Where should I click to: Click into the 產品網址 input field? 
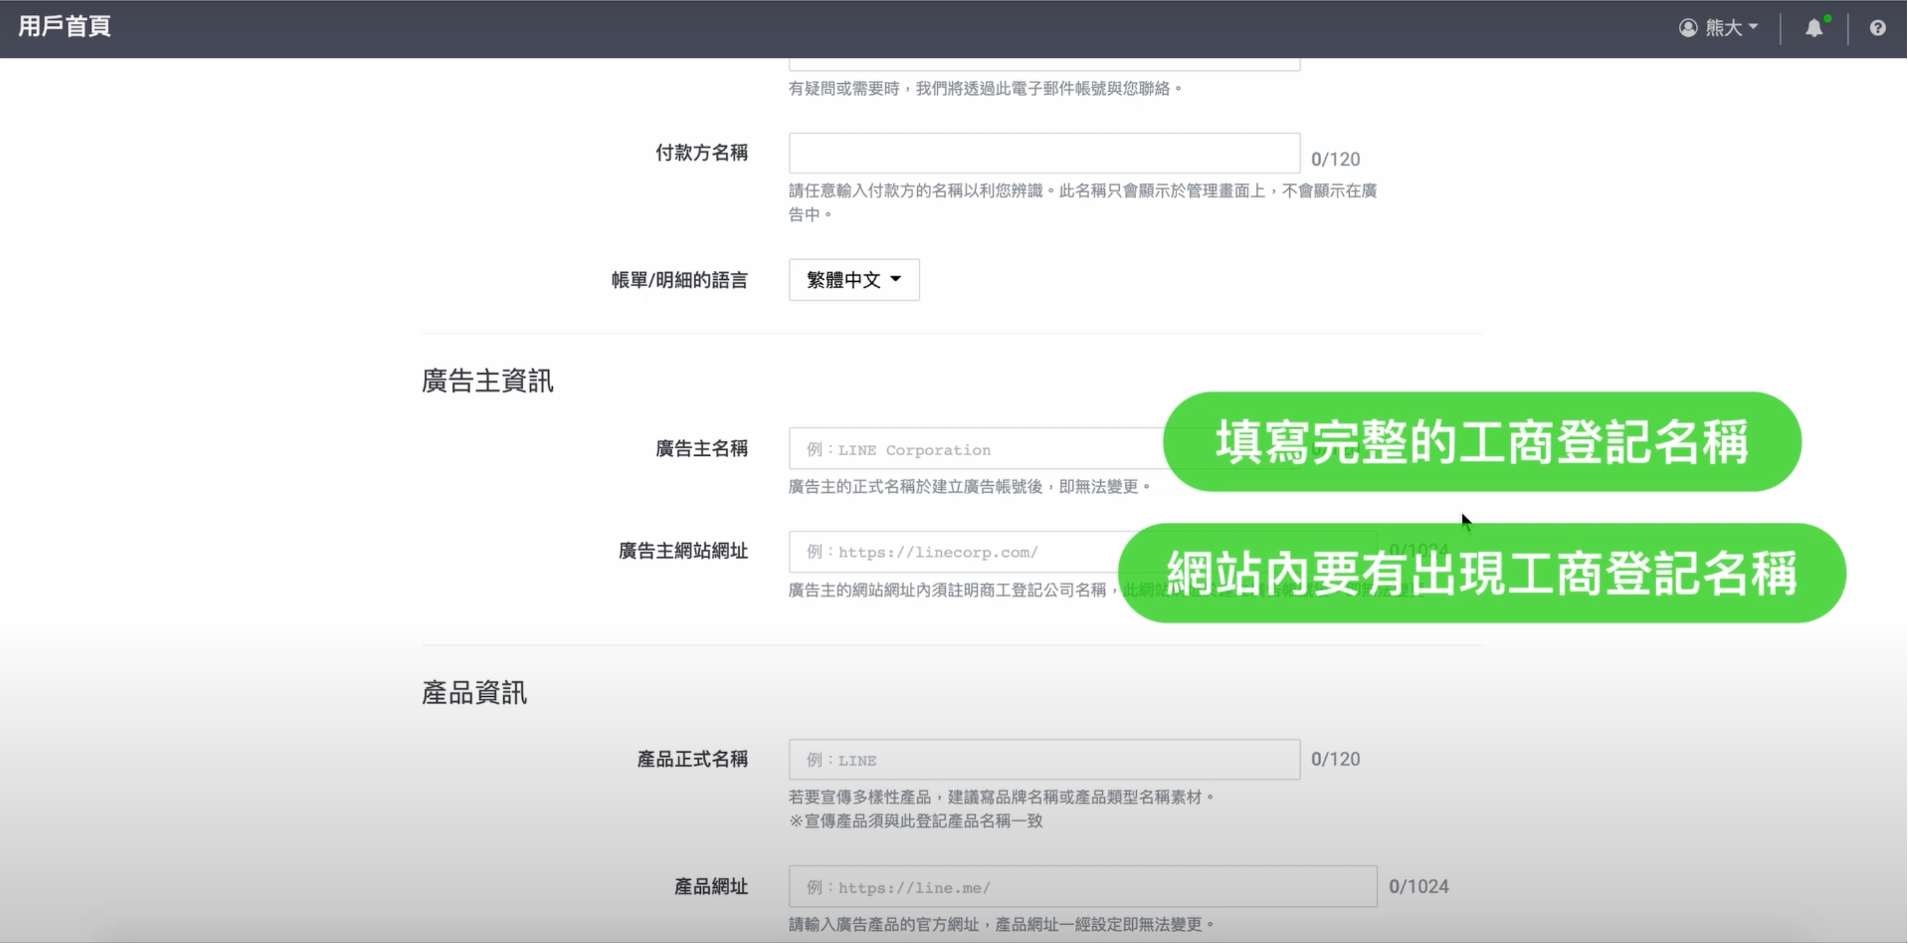pos(1082,887)
